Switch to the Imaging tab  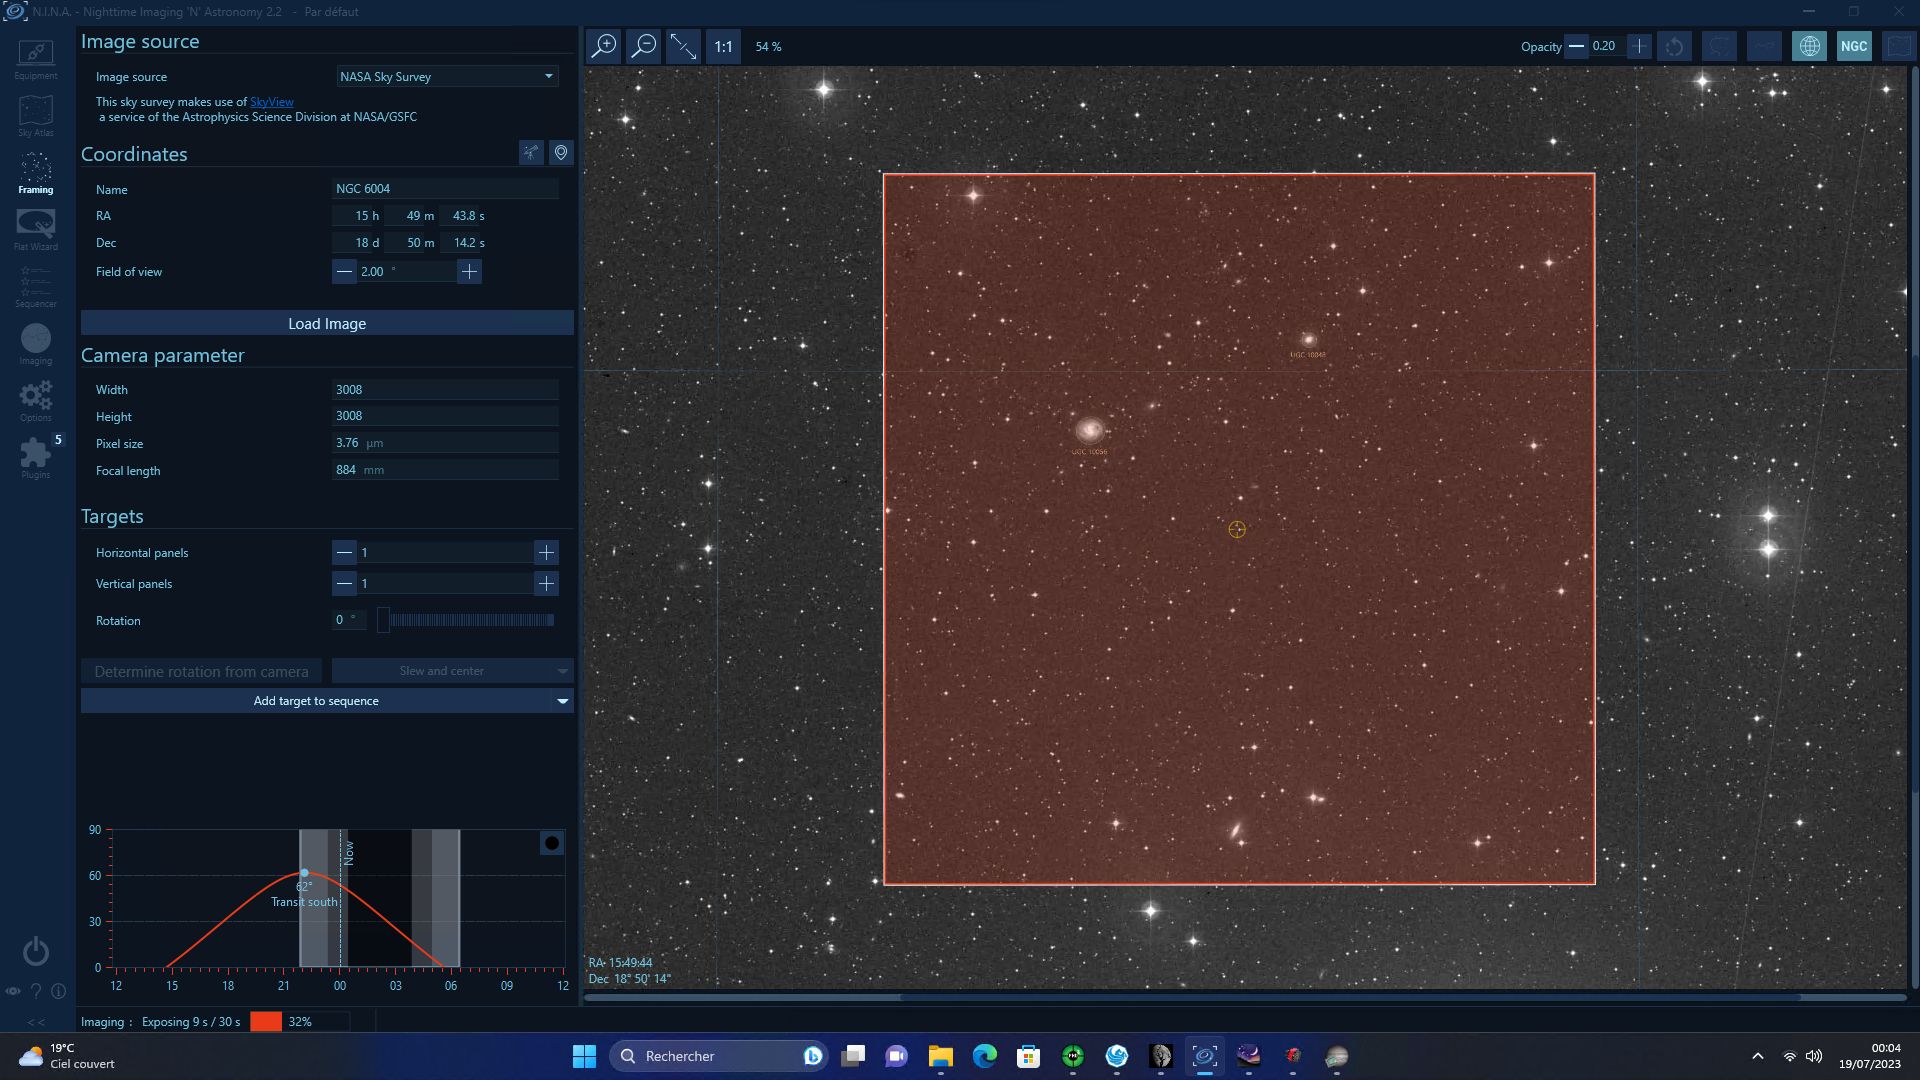[36, 344]
